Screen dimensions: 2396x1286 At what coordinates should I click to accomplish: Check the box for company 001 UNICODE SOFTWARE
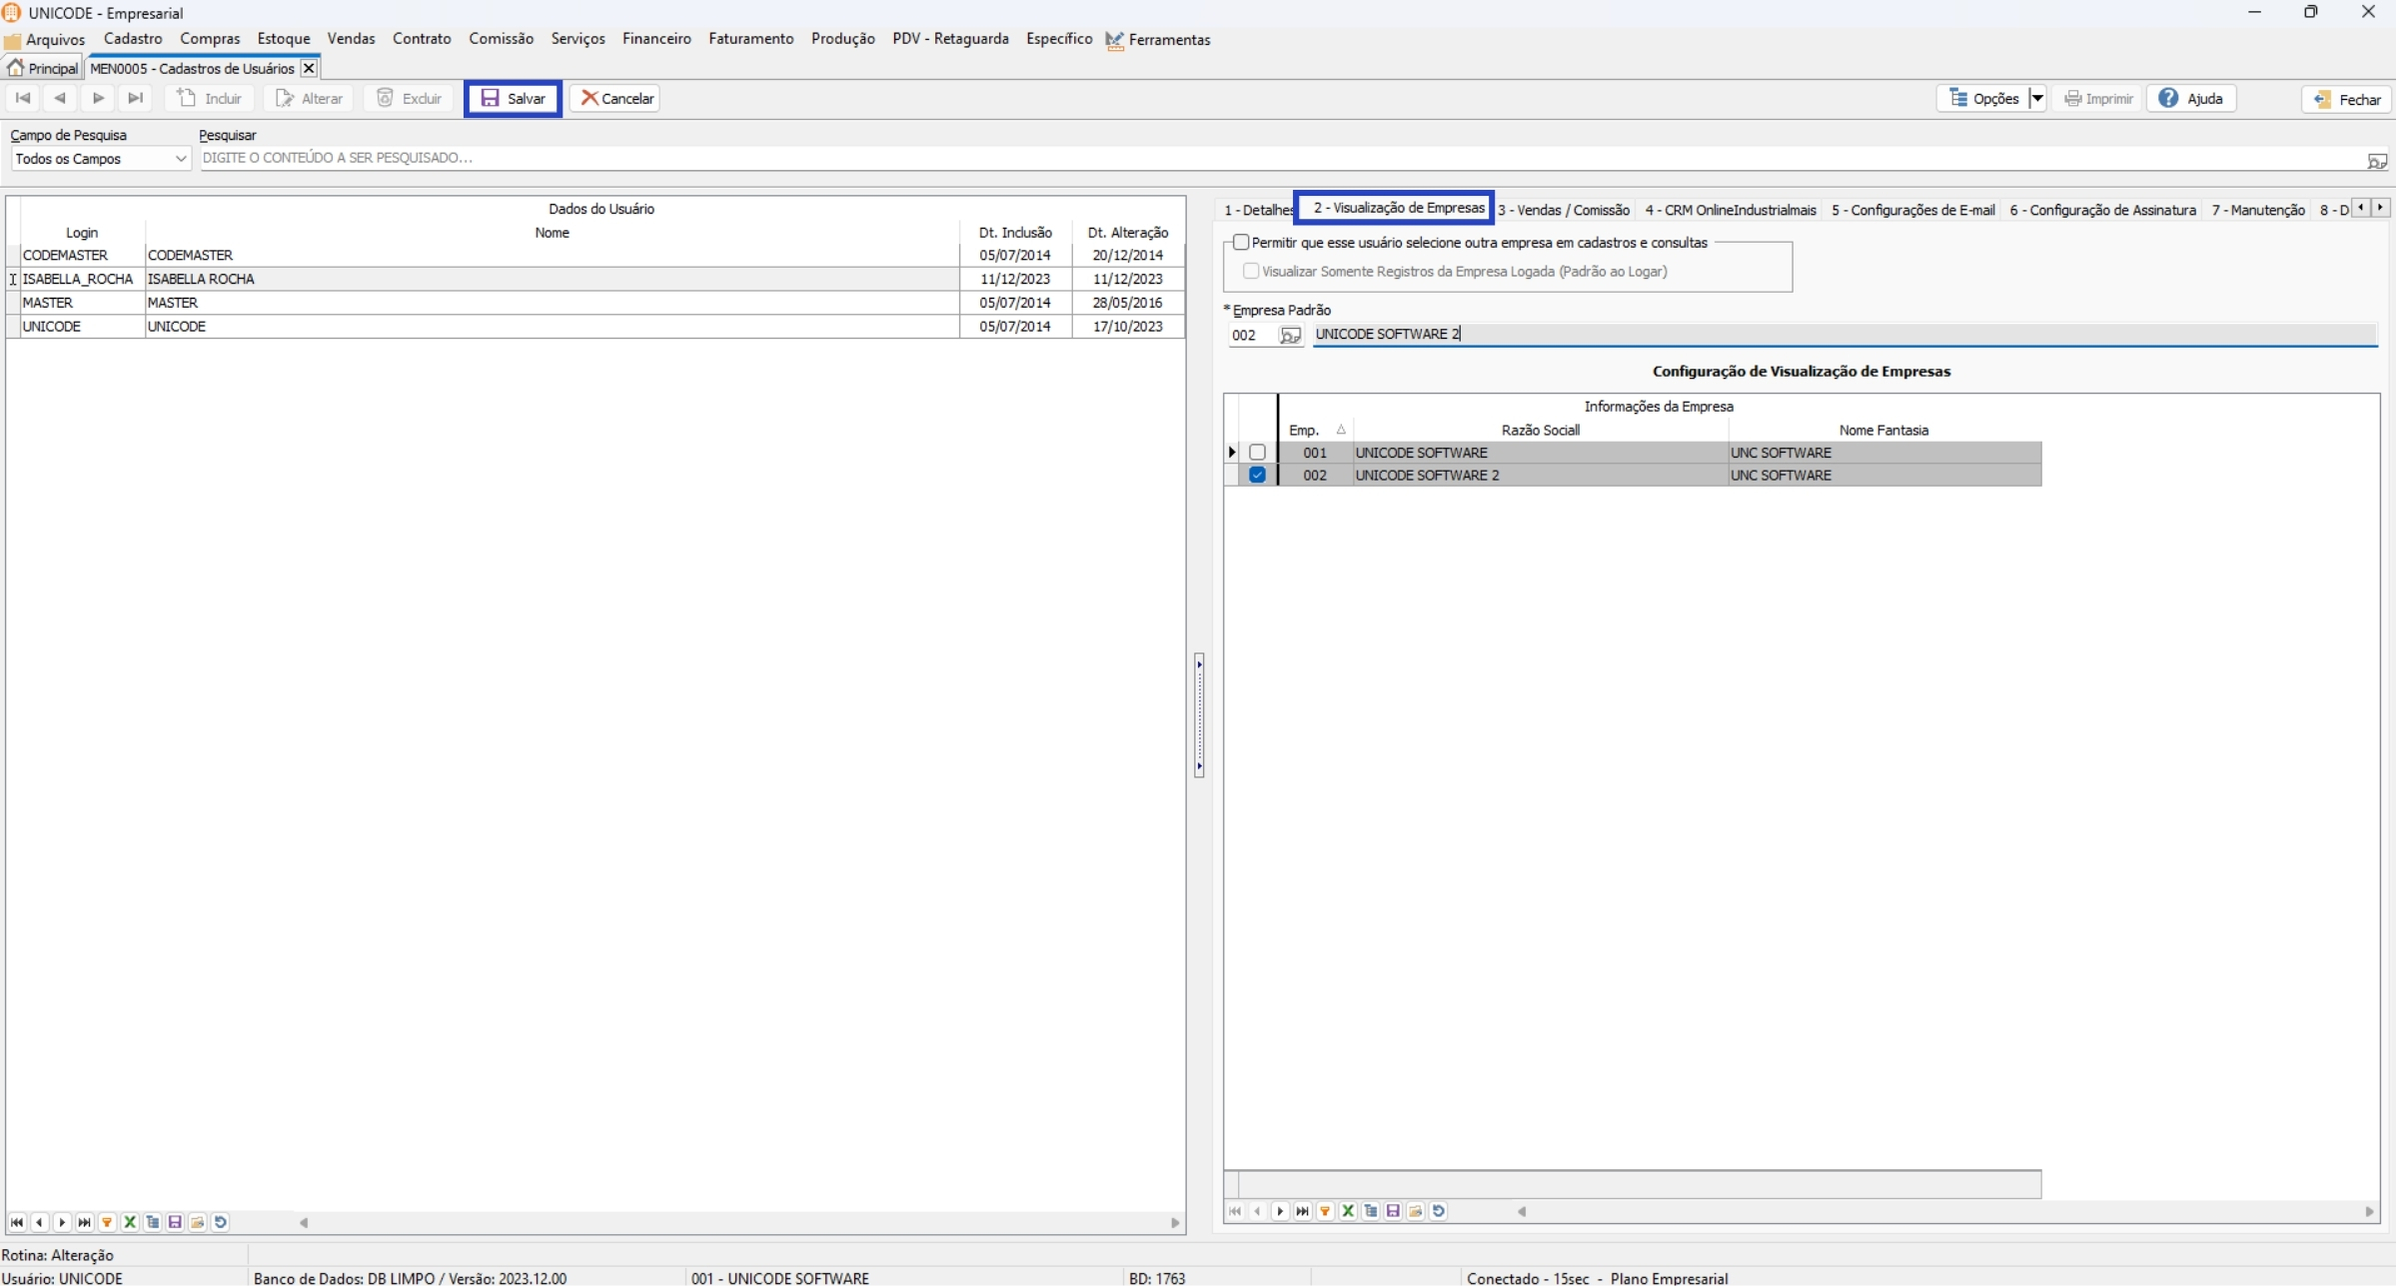coord(1257,452)
